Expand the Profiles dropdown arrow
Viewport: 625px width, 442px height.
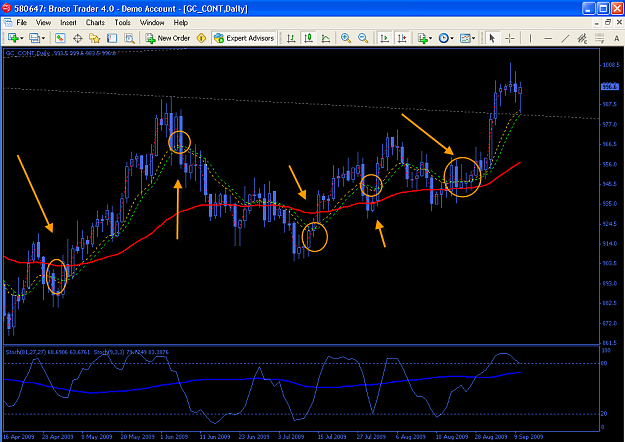point(43,38)
